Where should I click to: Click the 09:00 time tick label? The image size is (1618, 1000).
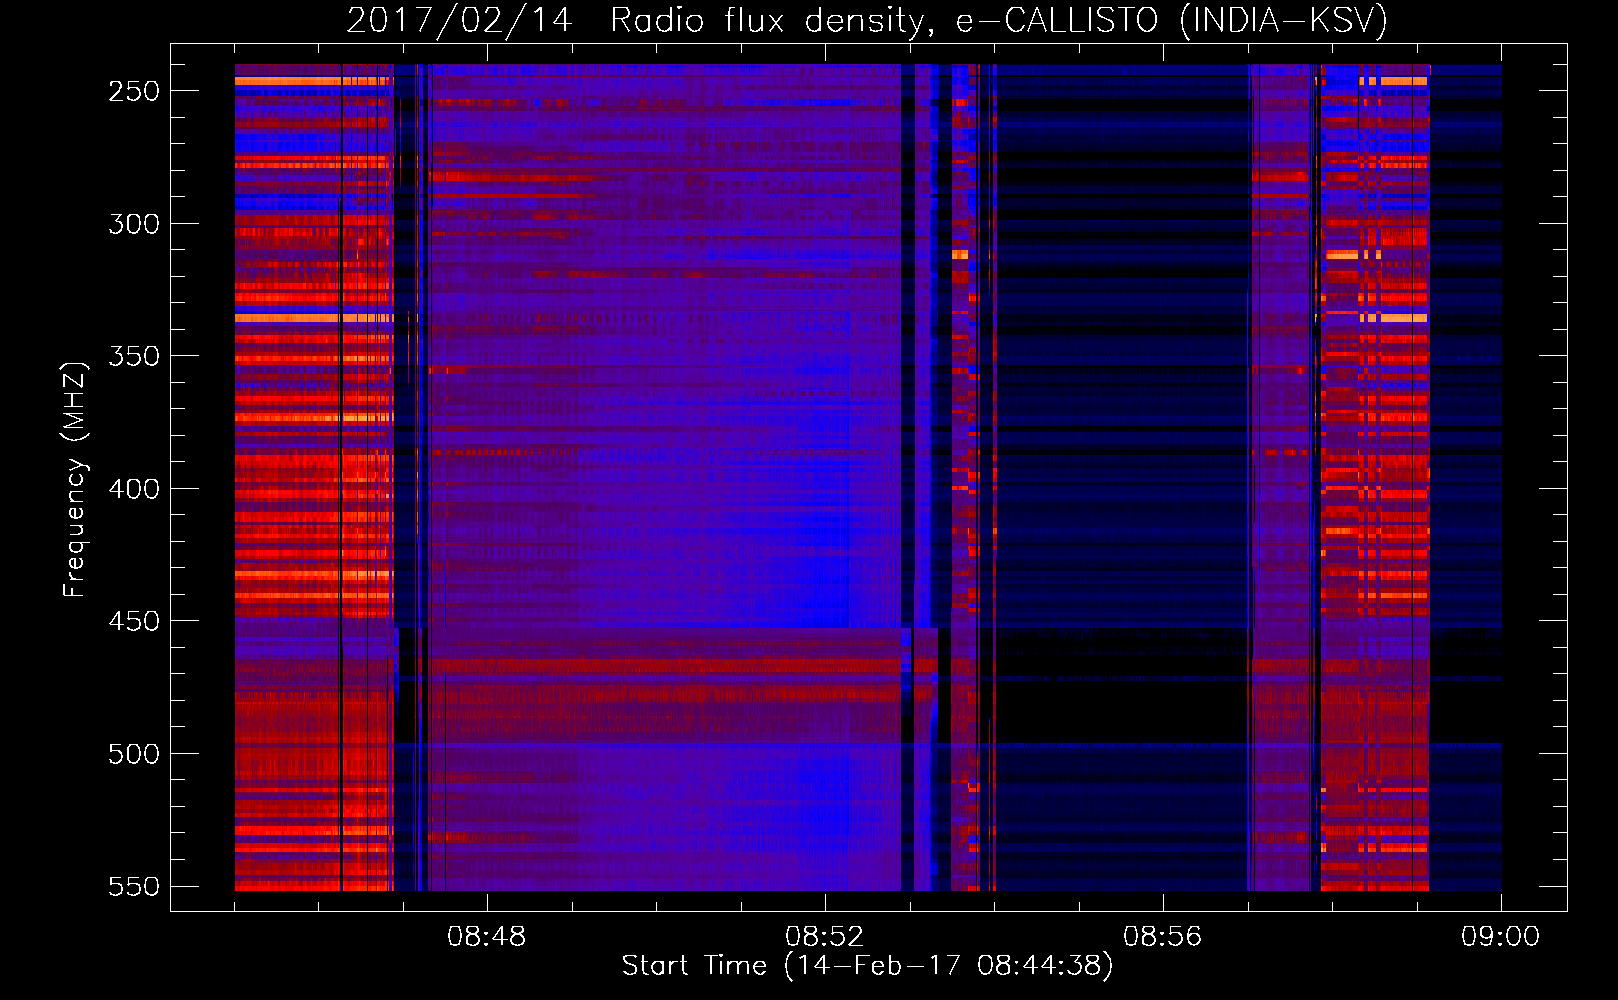tap(1500, 937)
